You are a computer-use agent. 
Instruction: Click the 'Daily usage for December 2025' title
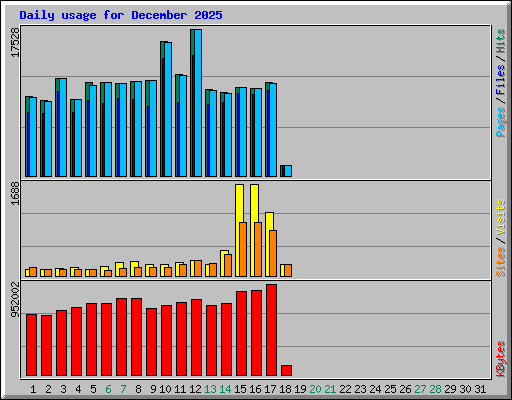pyautogui.click(x=121, y=15)
